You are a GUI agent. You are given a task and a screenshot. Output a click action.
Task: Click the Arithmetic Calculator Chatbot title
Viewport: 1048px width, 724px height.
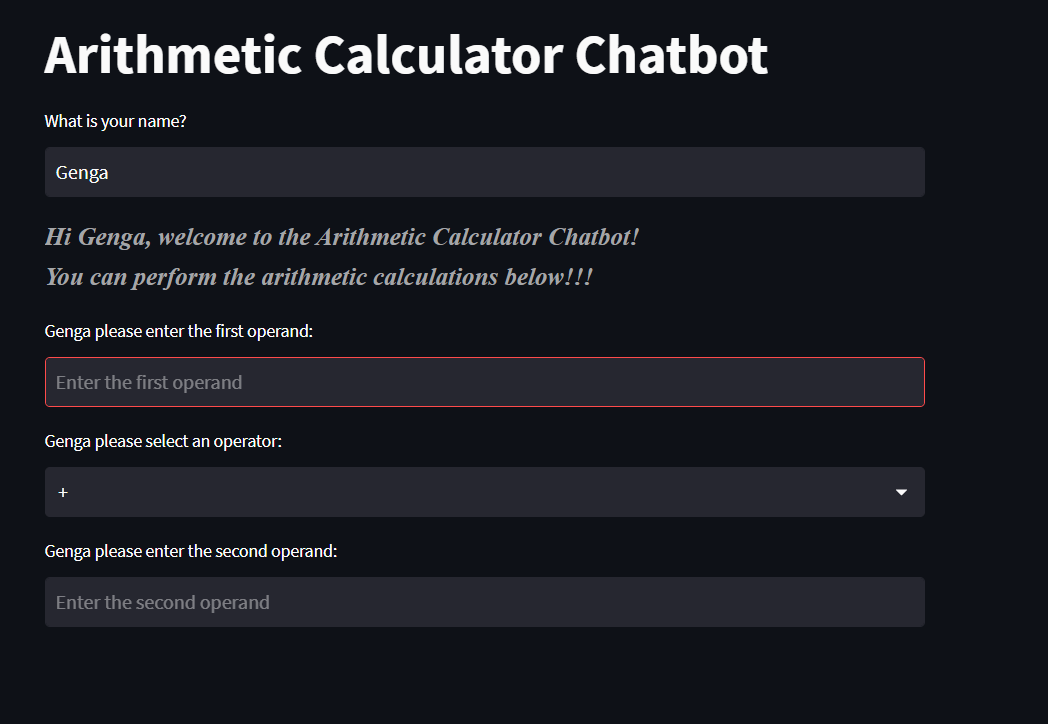click(405, 55)
